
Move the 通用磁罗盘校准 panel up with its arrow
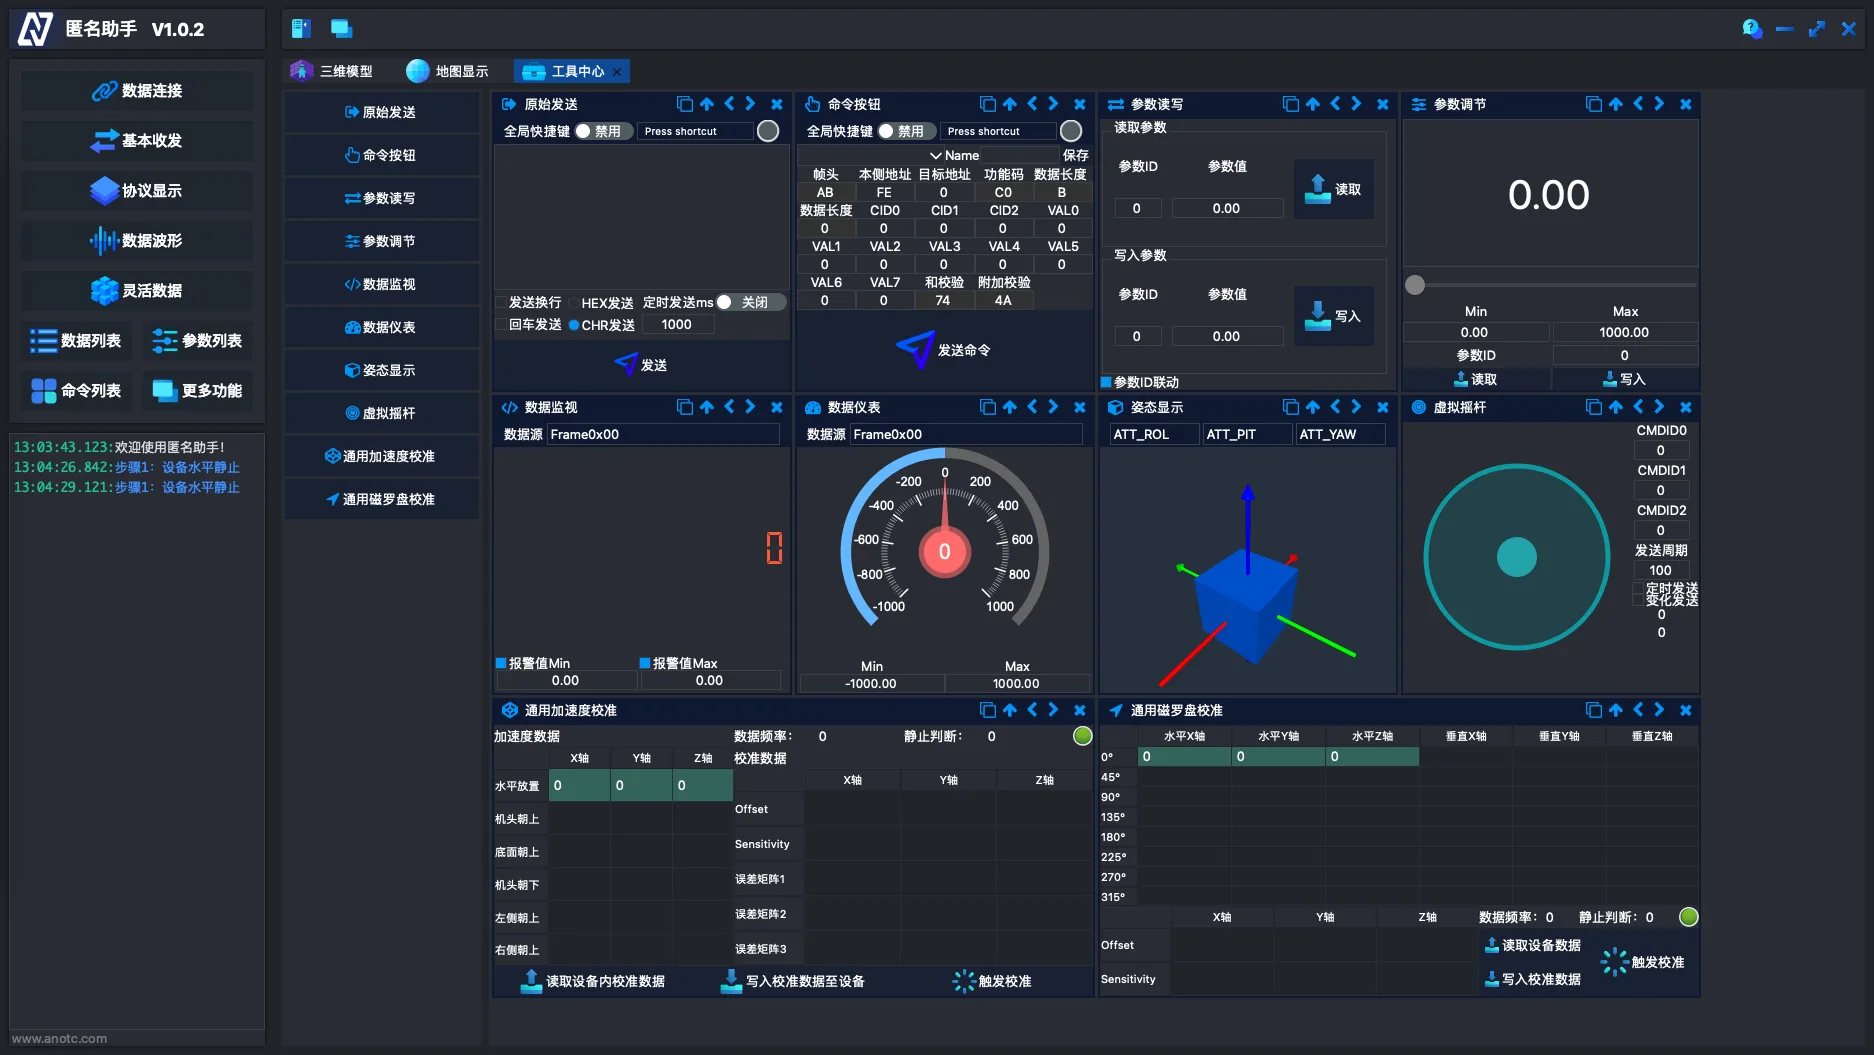pyautogui.click(x=1616, y=710)
